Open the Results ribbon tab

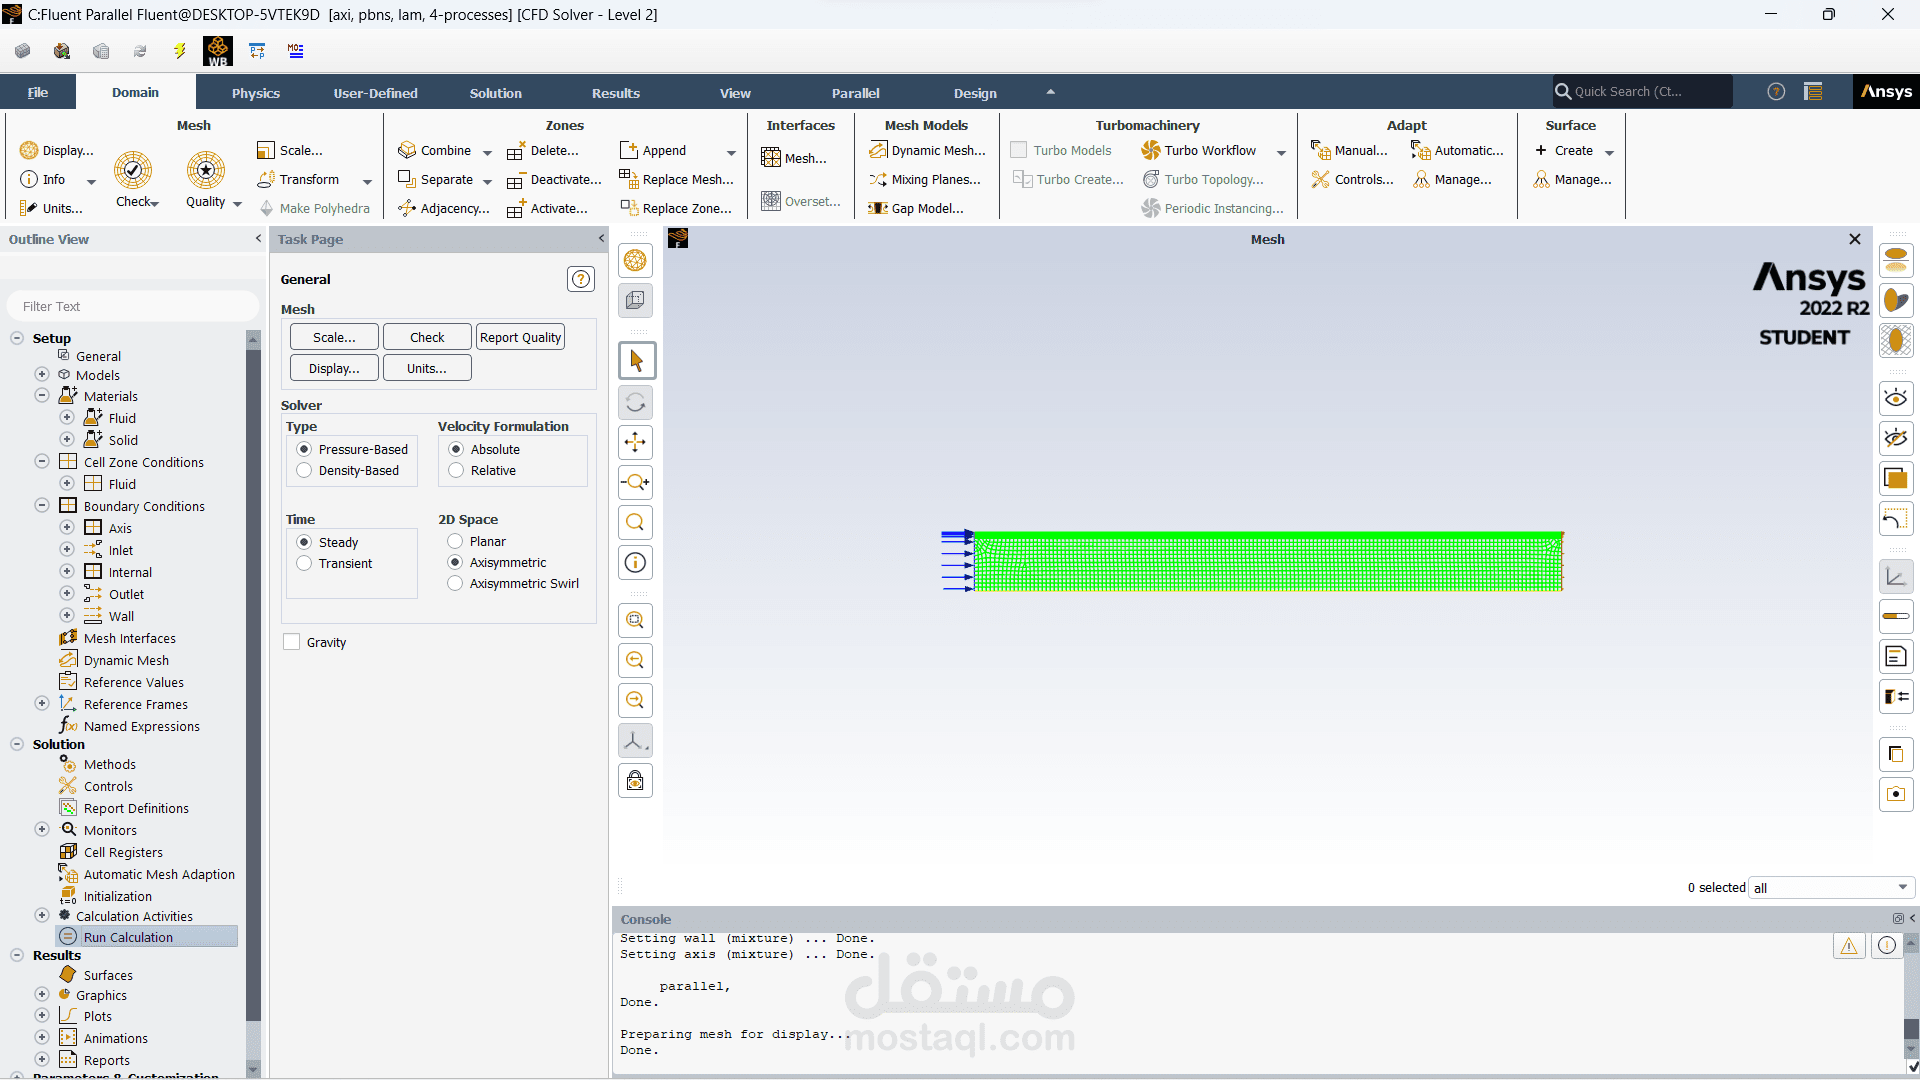[x=615, y=93]
